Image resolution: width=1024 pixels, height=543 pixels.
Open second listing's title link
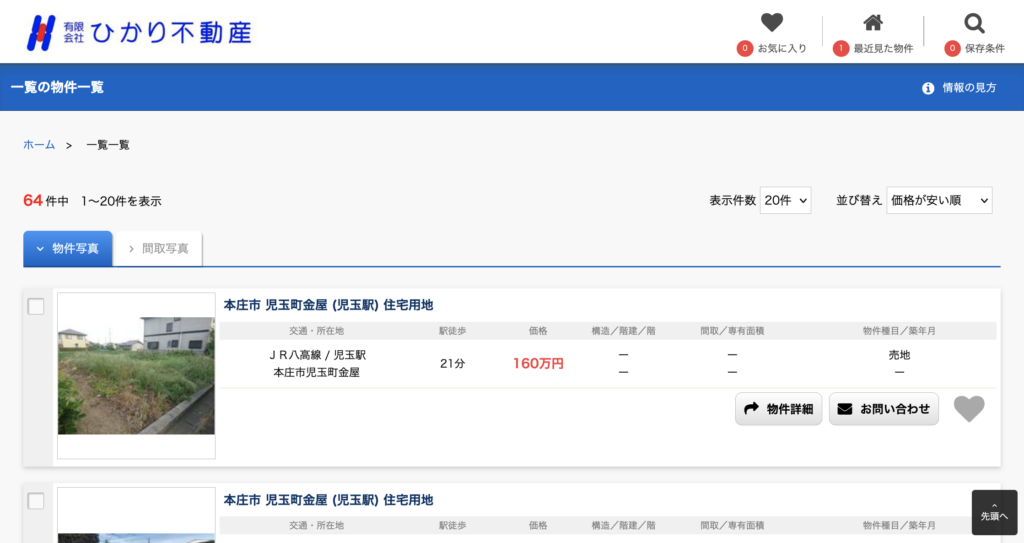click(x=328, y=500)
